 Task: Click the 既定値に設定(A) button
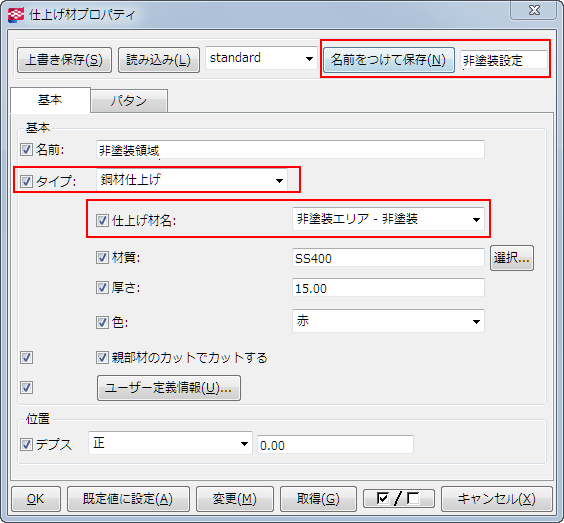click(x=128, y=499)
